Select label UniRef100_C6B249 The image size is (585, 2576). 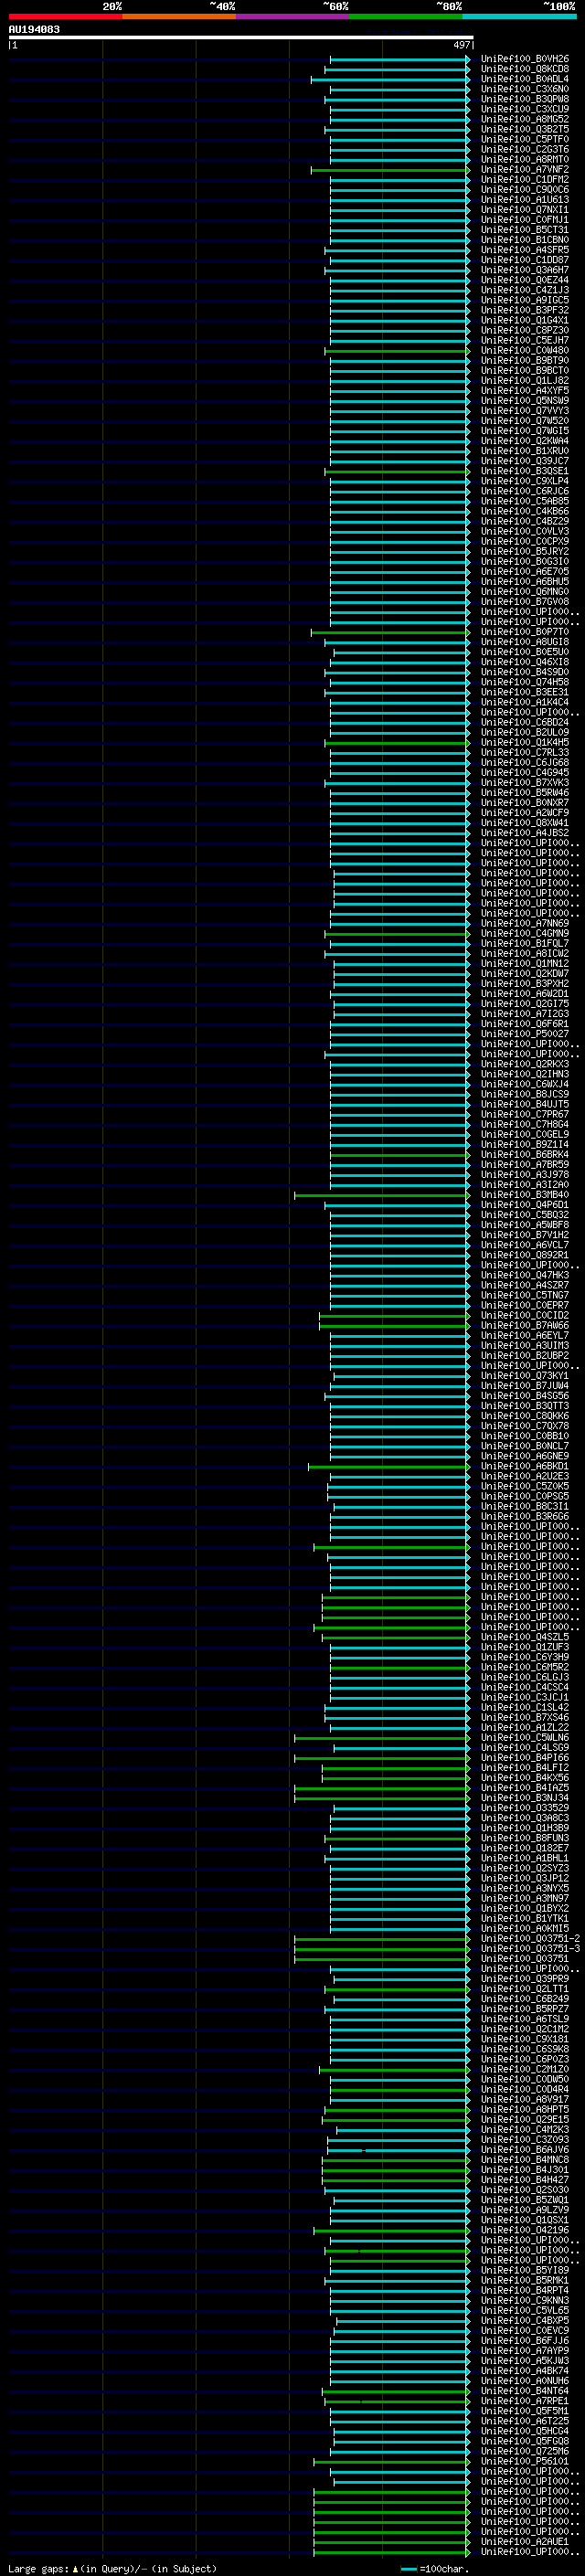[x=525, y=1999]
